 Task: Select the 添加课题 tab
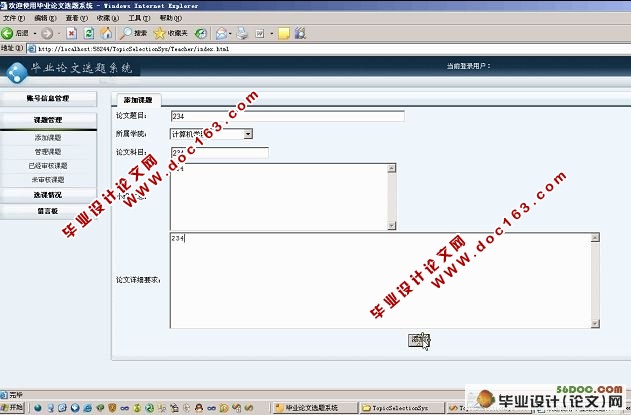[138, 100]
